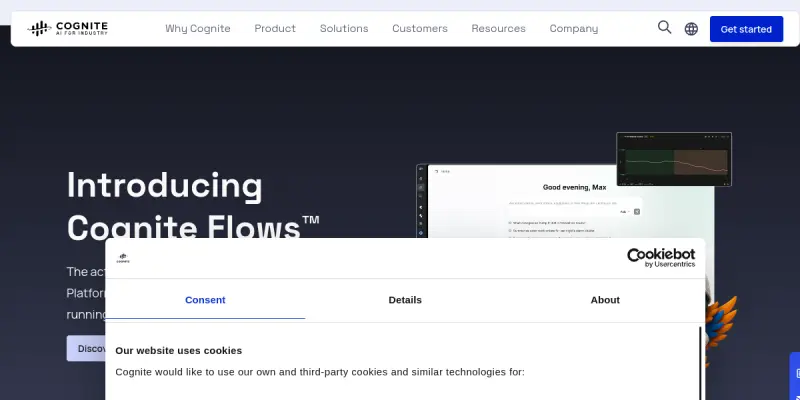Open the Why Cognite menu
The height and width of the screenshot is (400, 800).
point(198,29)
